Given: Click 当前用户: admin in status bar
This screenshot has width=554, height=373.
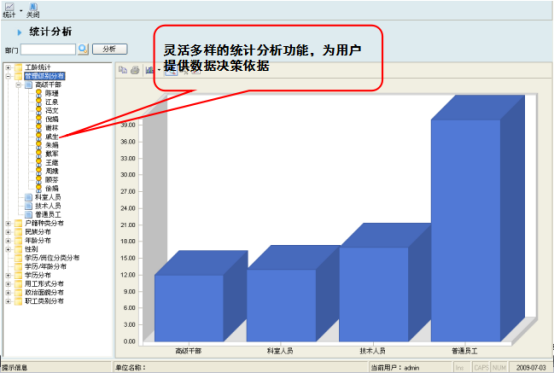Looking at the screenshot, I should [395, 368].
